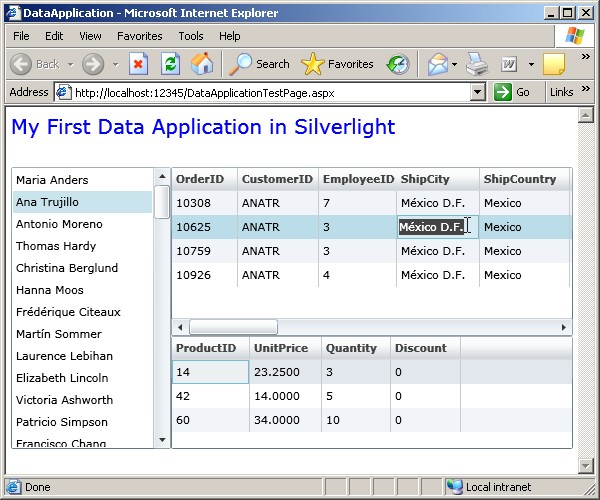Image resolution: width=600 pixels, height=500 pixels.
Task: Select order row 10926
Action: coord(372,275)
